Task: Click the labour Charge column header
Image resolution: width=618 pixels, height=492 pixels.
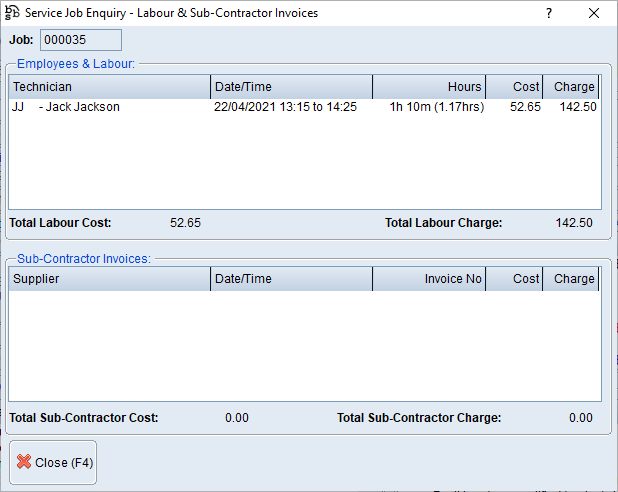Action: click(x=572, y=87)
